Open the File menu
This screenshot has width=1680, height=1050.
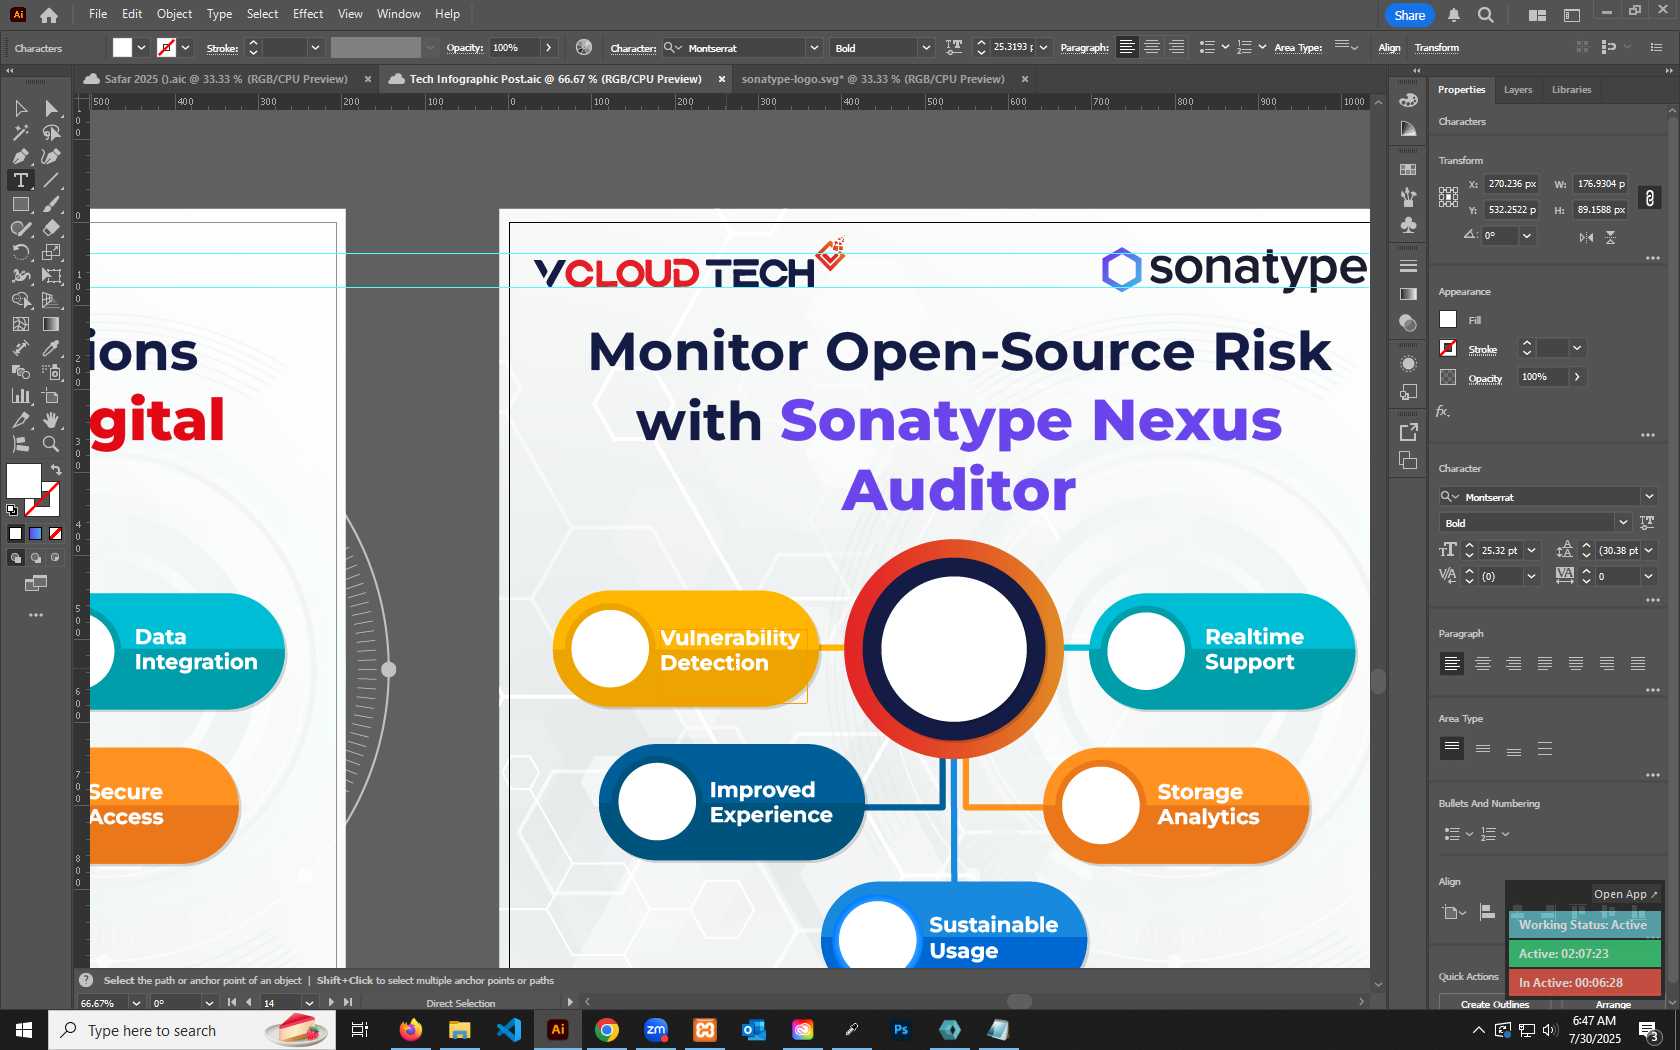tap(98, 14)
